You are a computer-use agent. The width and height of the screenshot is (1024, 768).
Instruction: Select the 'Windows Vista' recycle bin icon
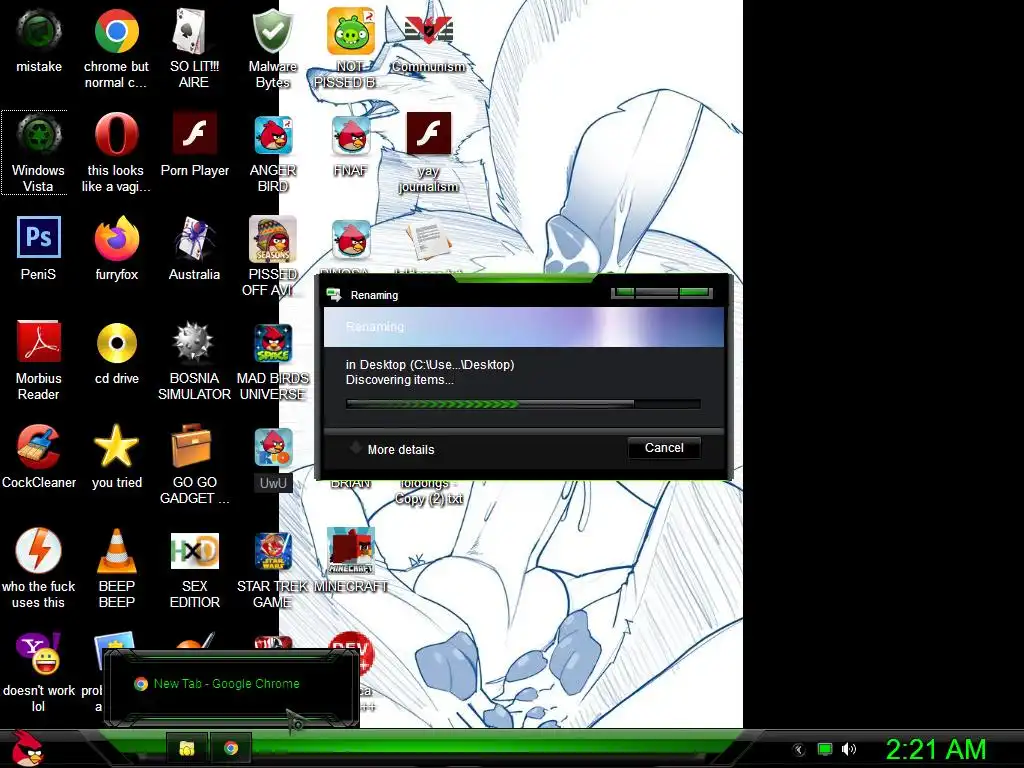(x=39, y=135)
